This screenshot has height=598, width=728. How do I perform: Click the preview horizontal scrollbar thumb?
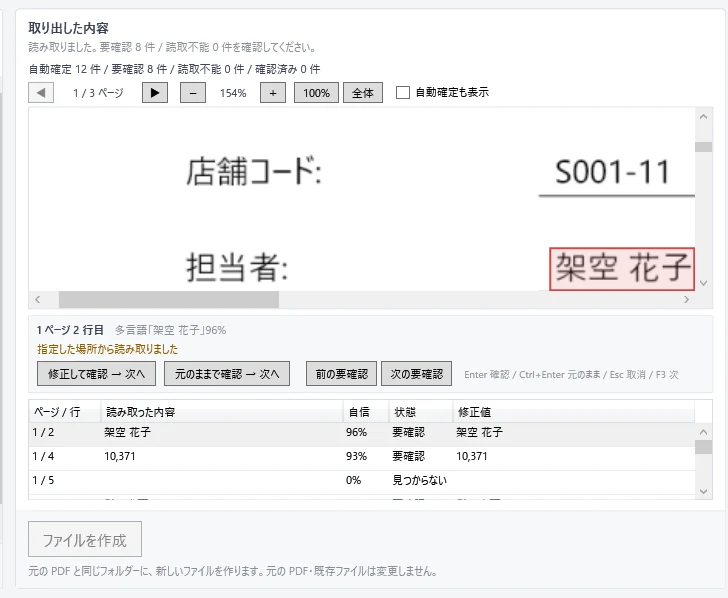click(x=169, y=300)
